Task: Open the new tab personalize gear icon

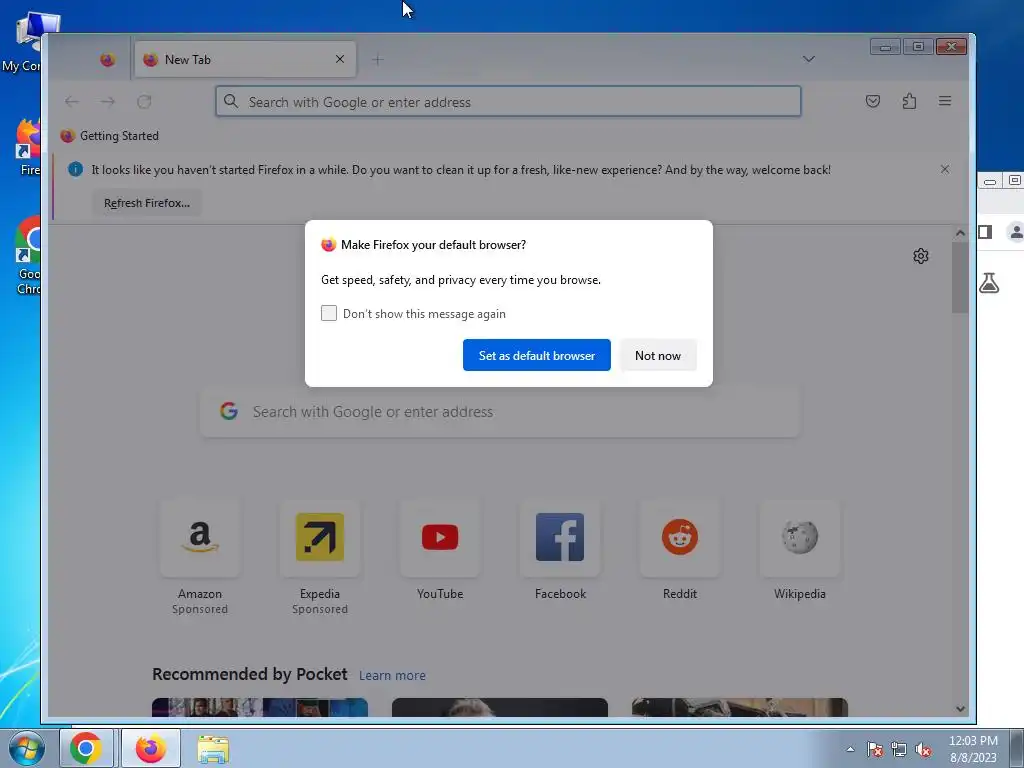Action: [921, 256]
